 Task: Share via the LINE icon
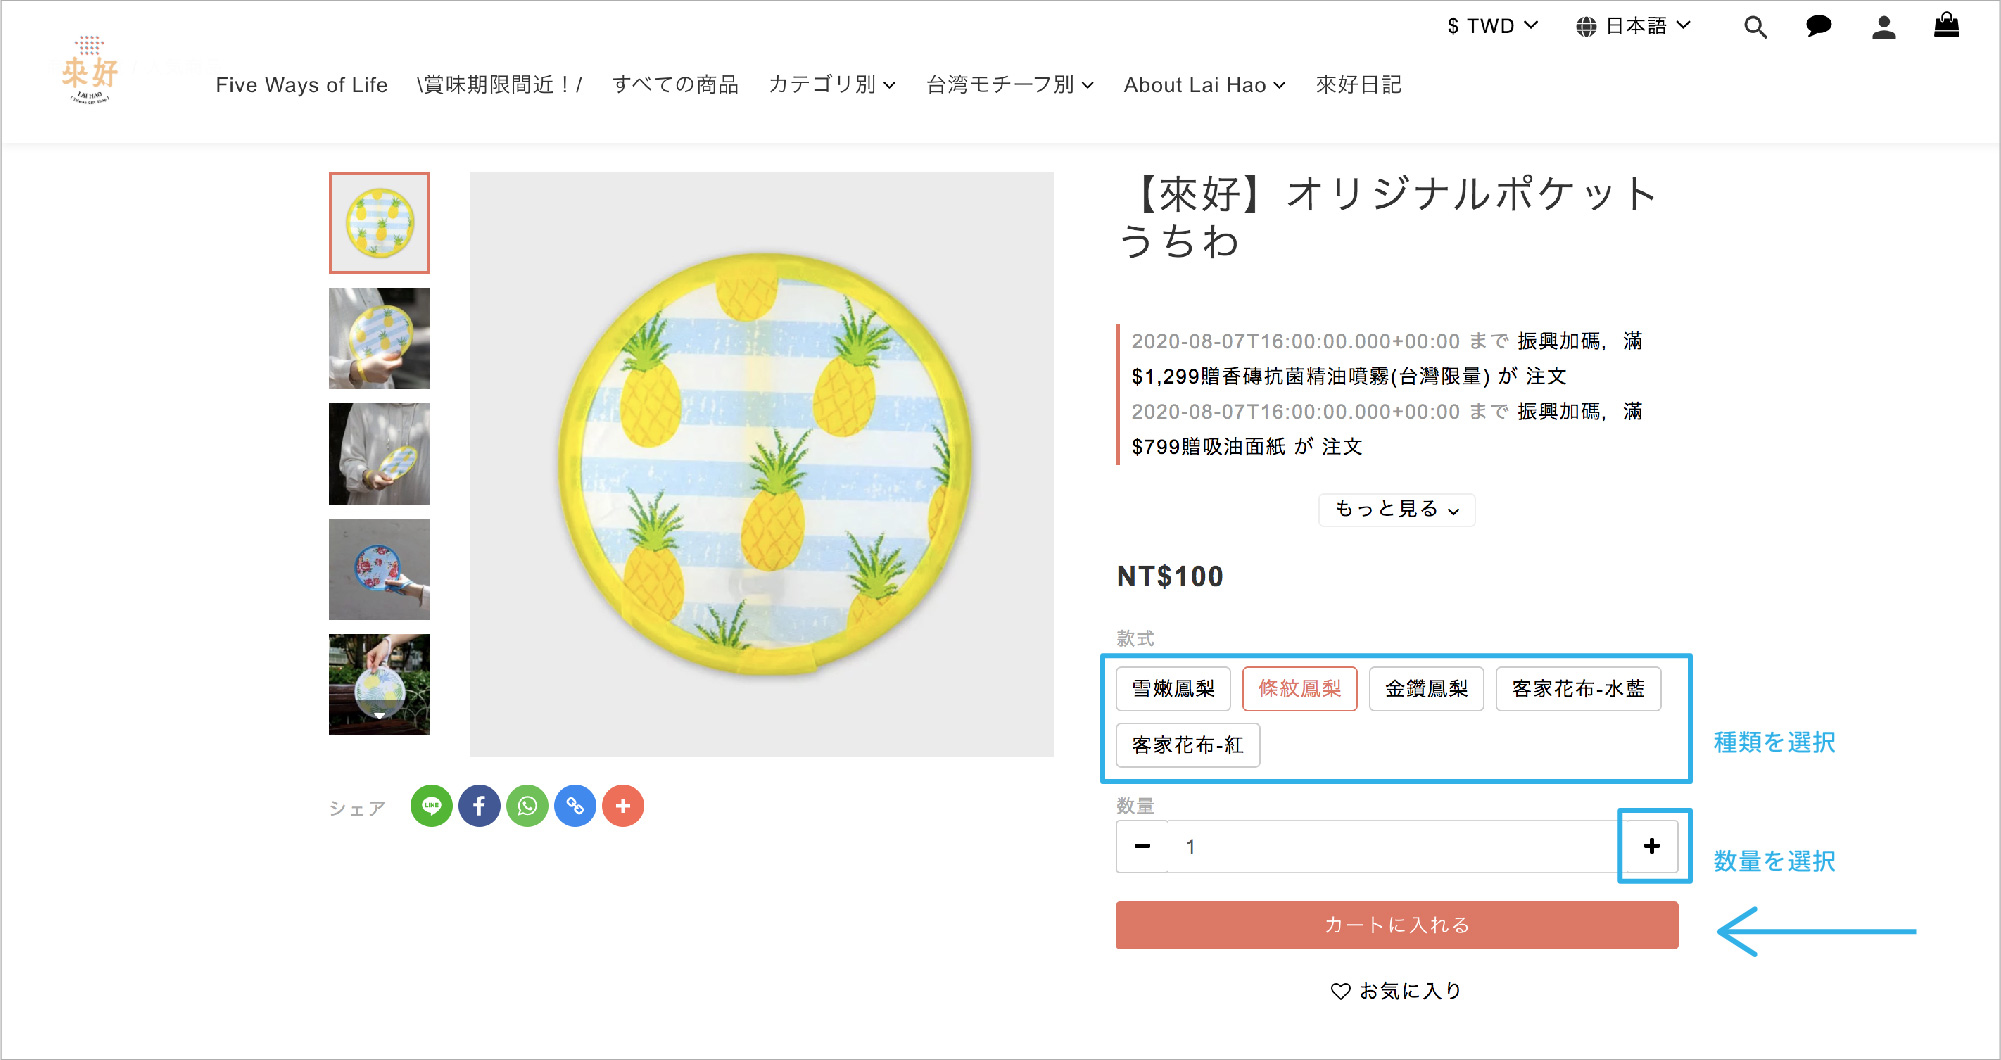(x=431, y=806)
